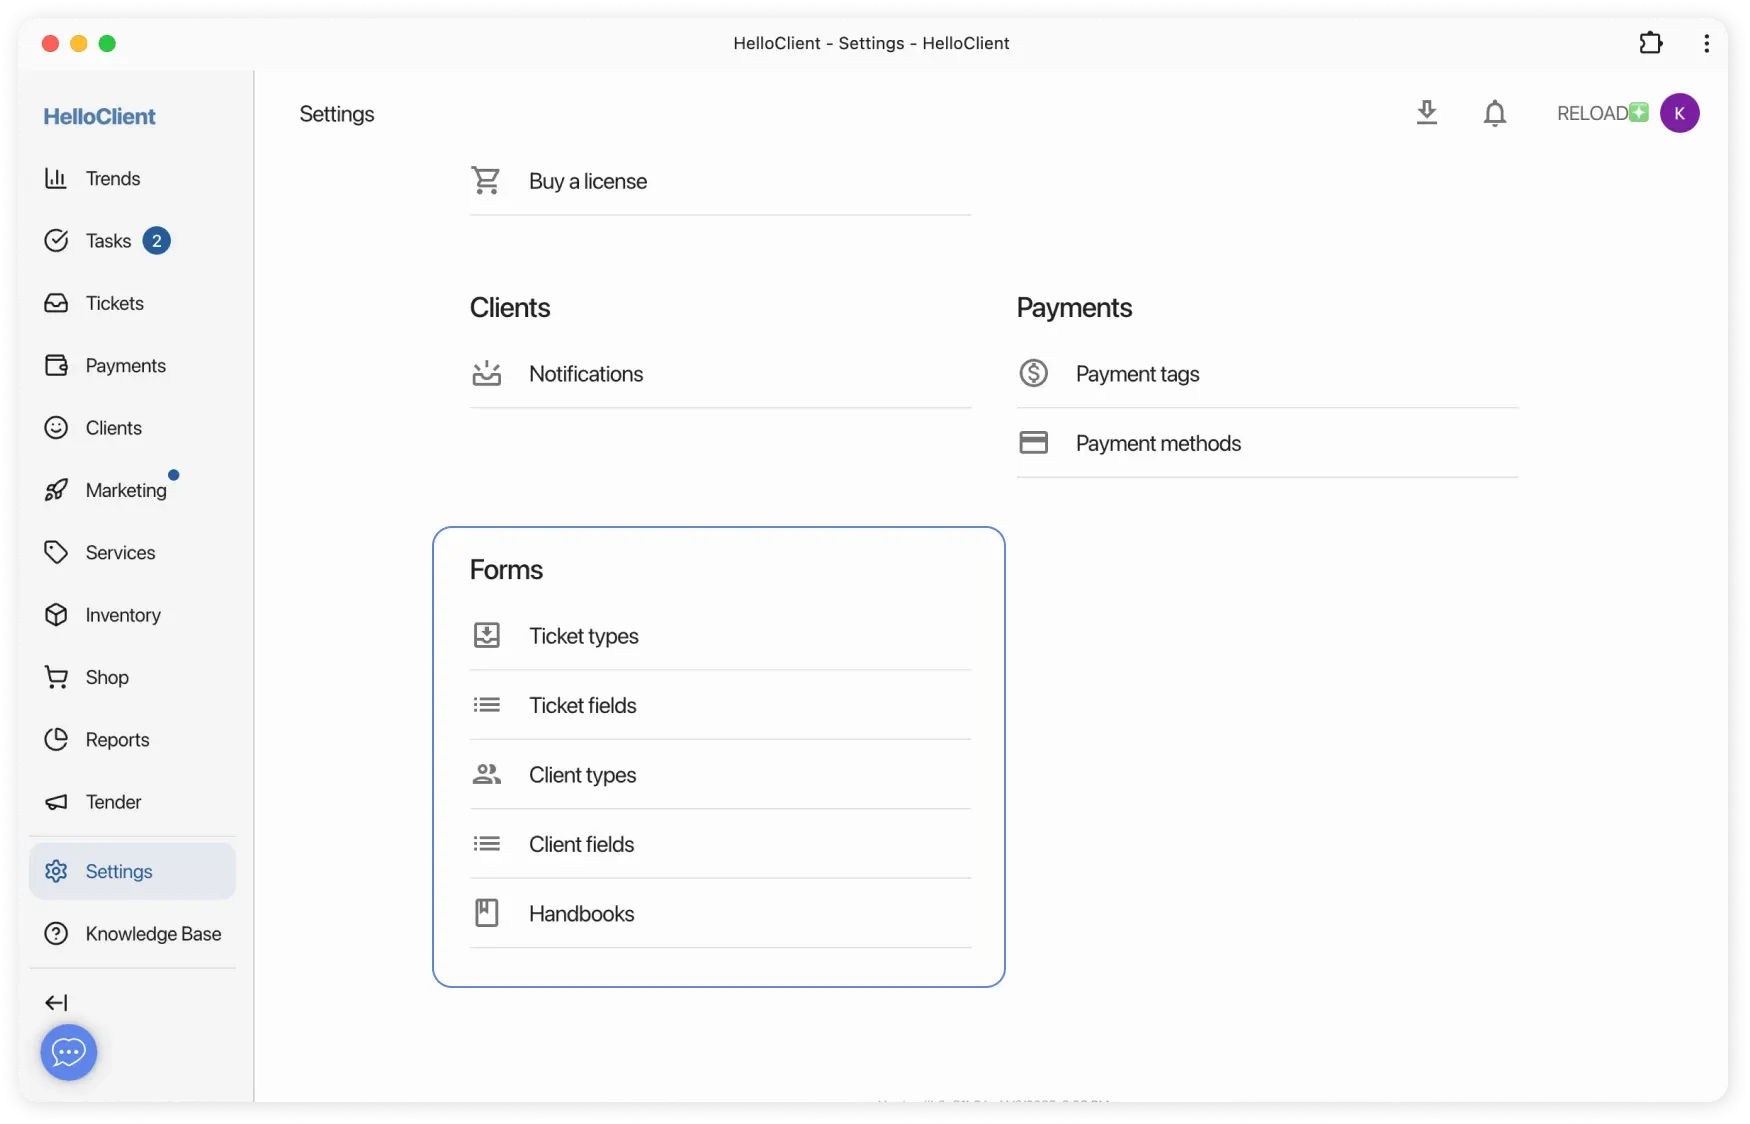Click the dollar icon next to Payment tags
Viewport: 1750px width, 1124px height.
point(1034,372)
